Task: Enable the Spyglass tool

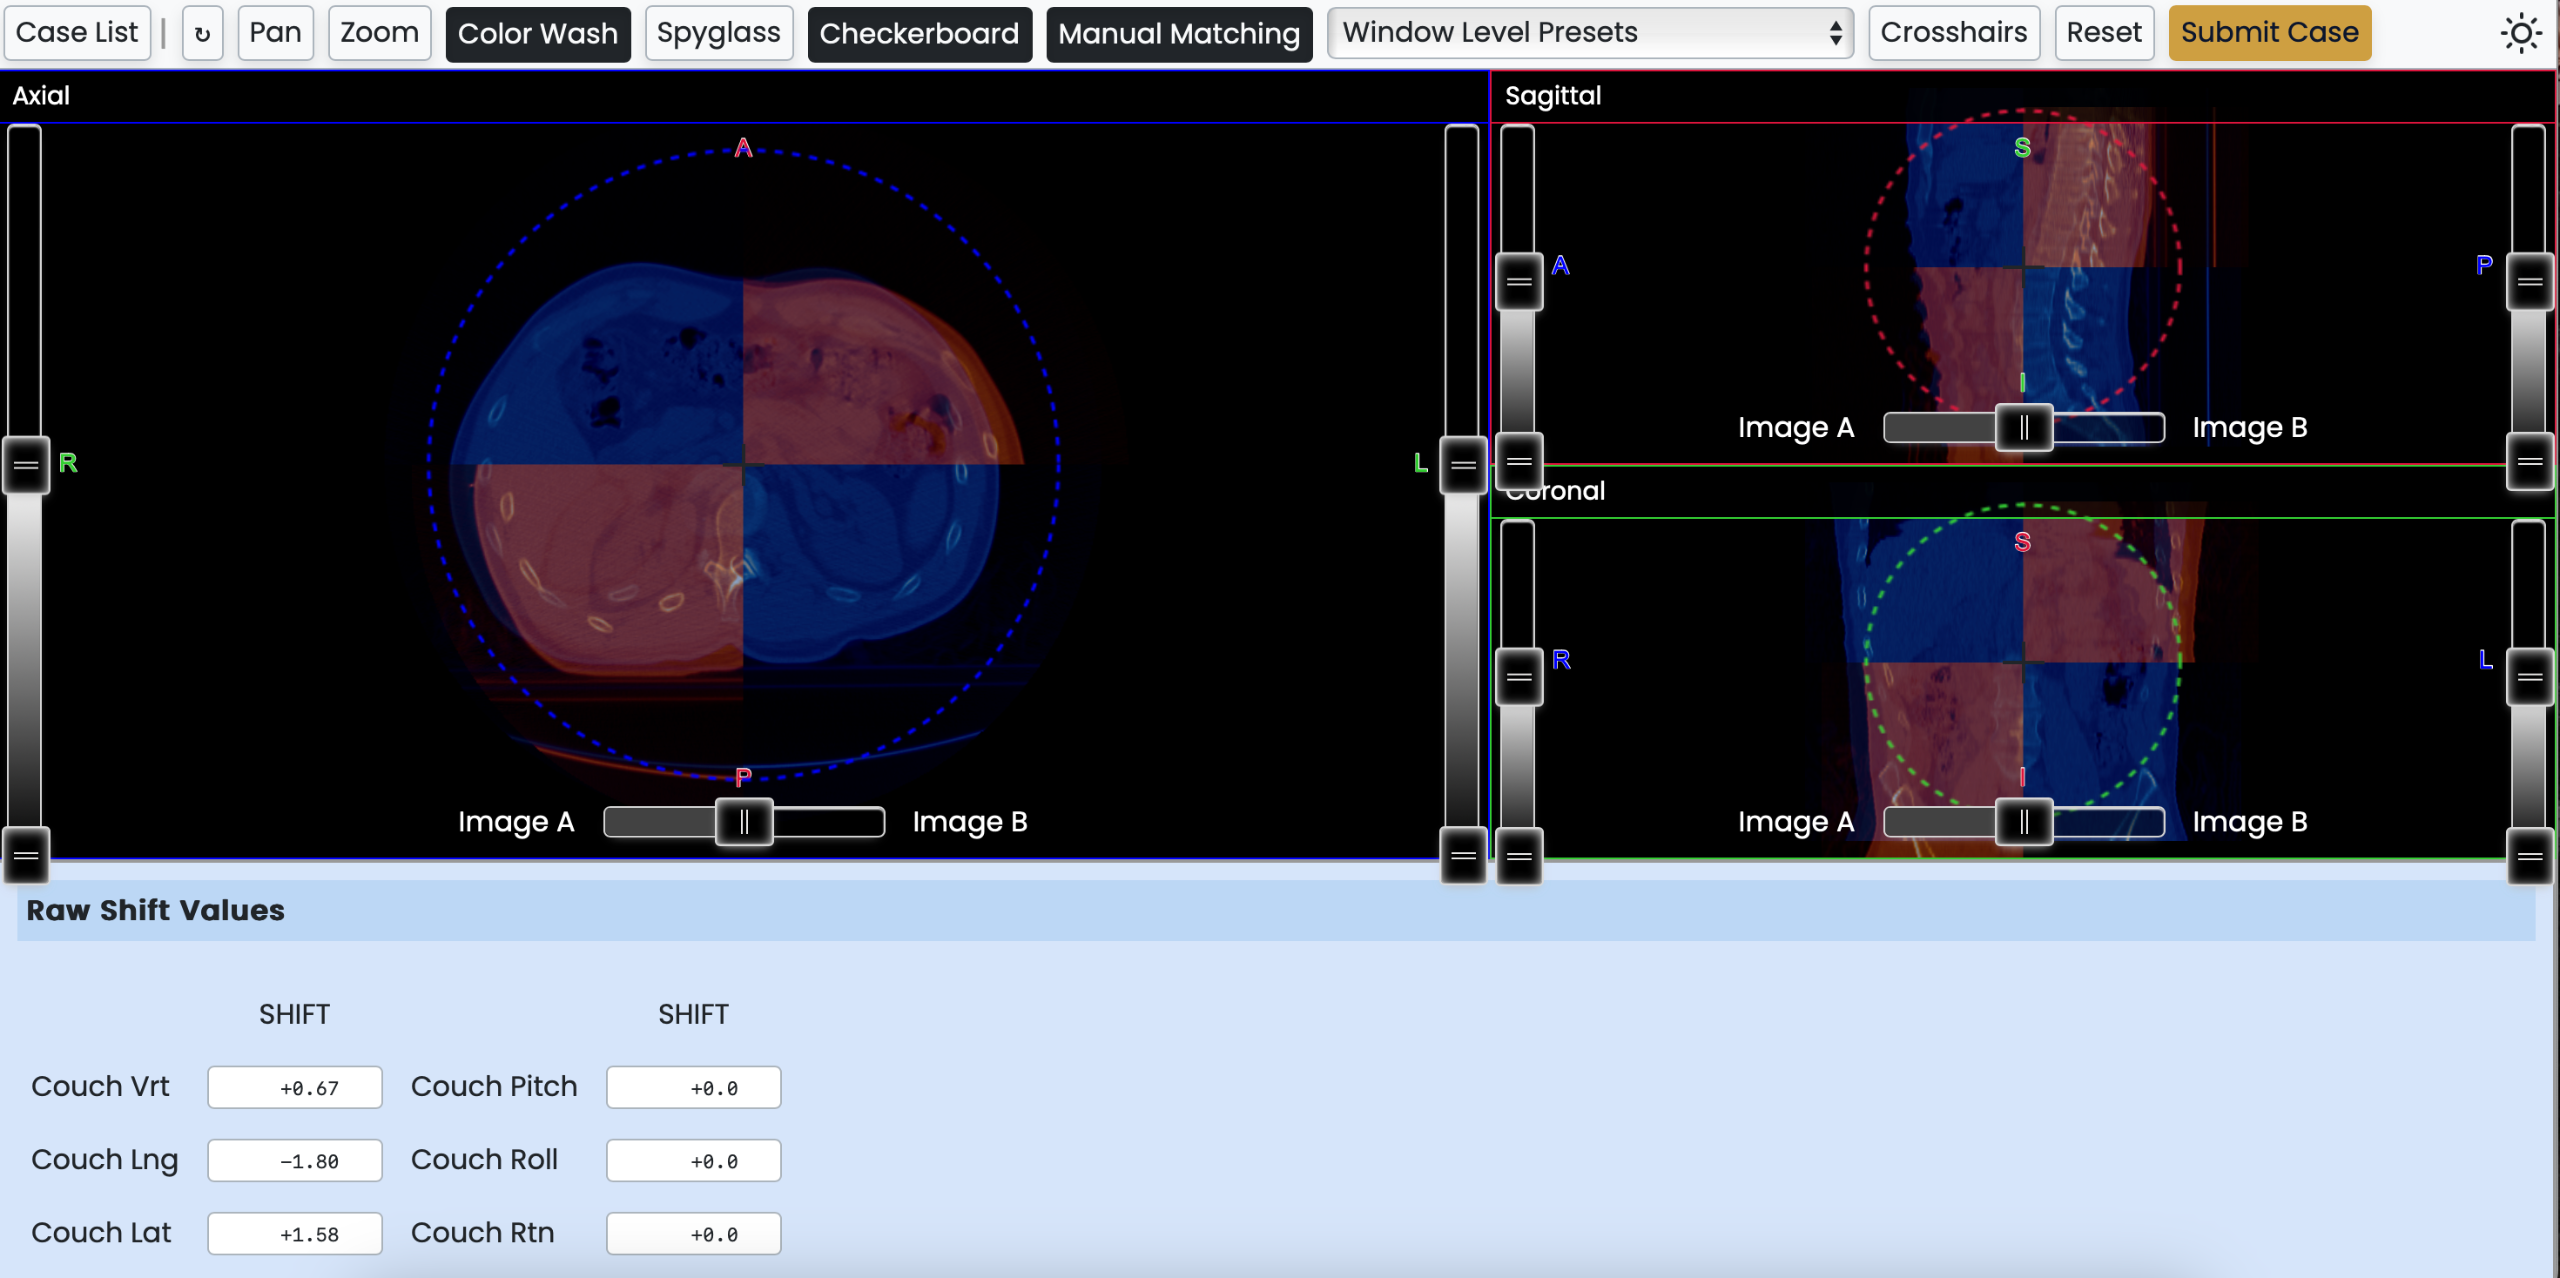Action: [718, 33]
